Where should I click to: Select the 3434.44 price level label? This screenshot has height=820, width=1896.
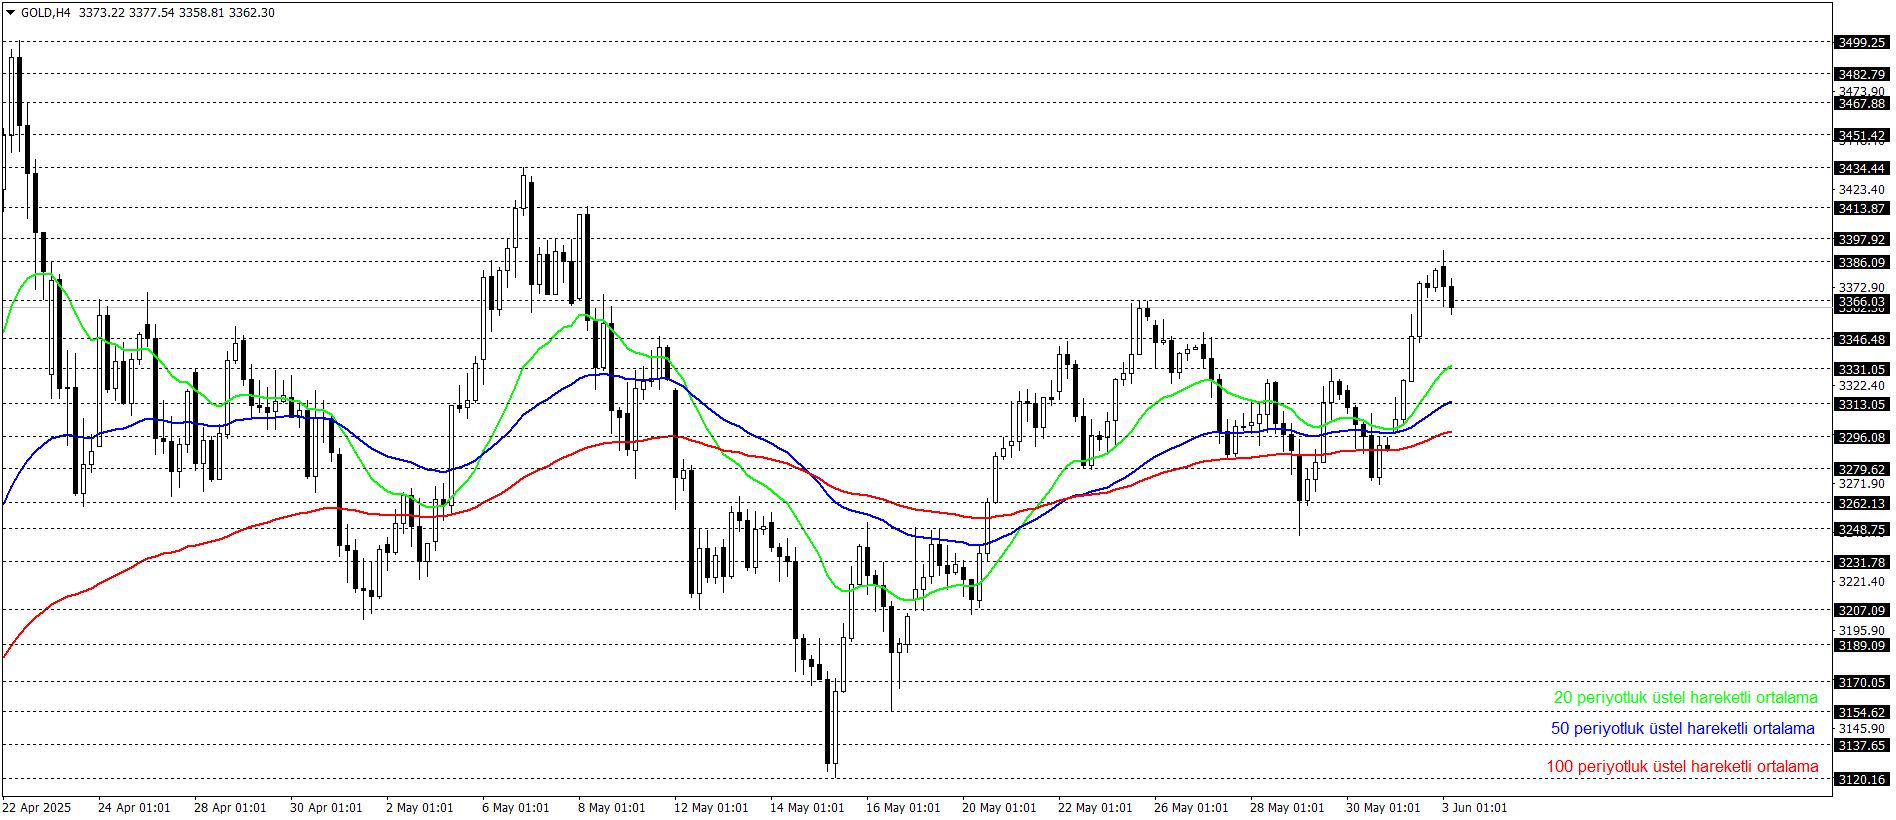tap(1861, 168)
